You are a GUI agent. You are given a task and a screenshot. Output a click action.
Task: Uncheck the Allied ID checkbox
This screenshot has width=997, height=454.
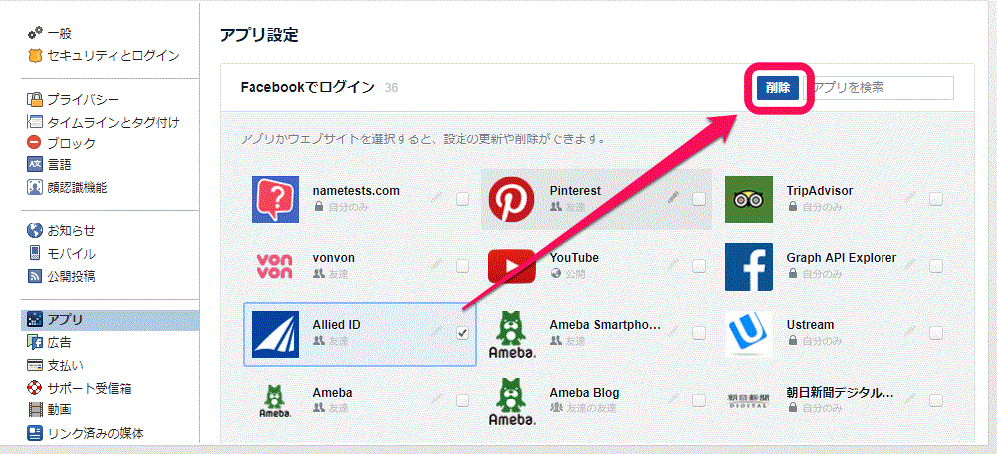(462, 333)
